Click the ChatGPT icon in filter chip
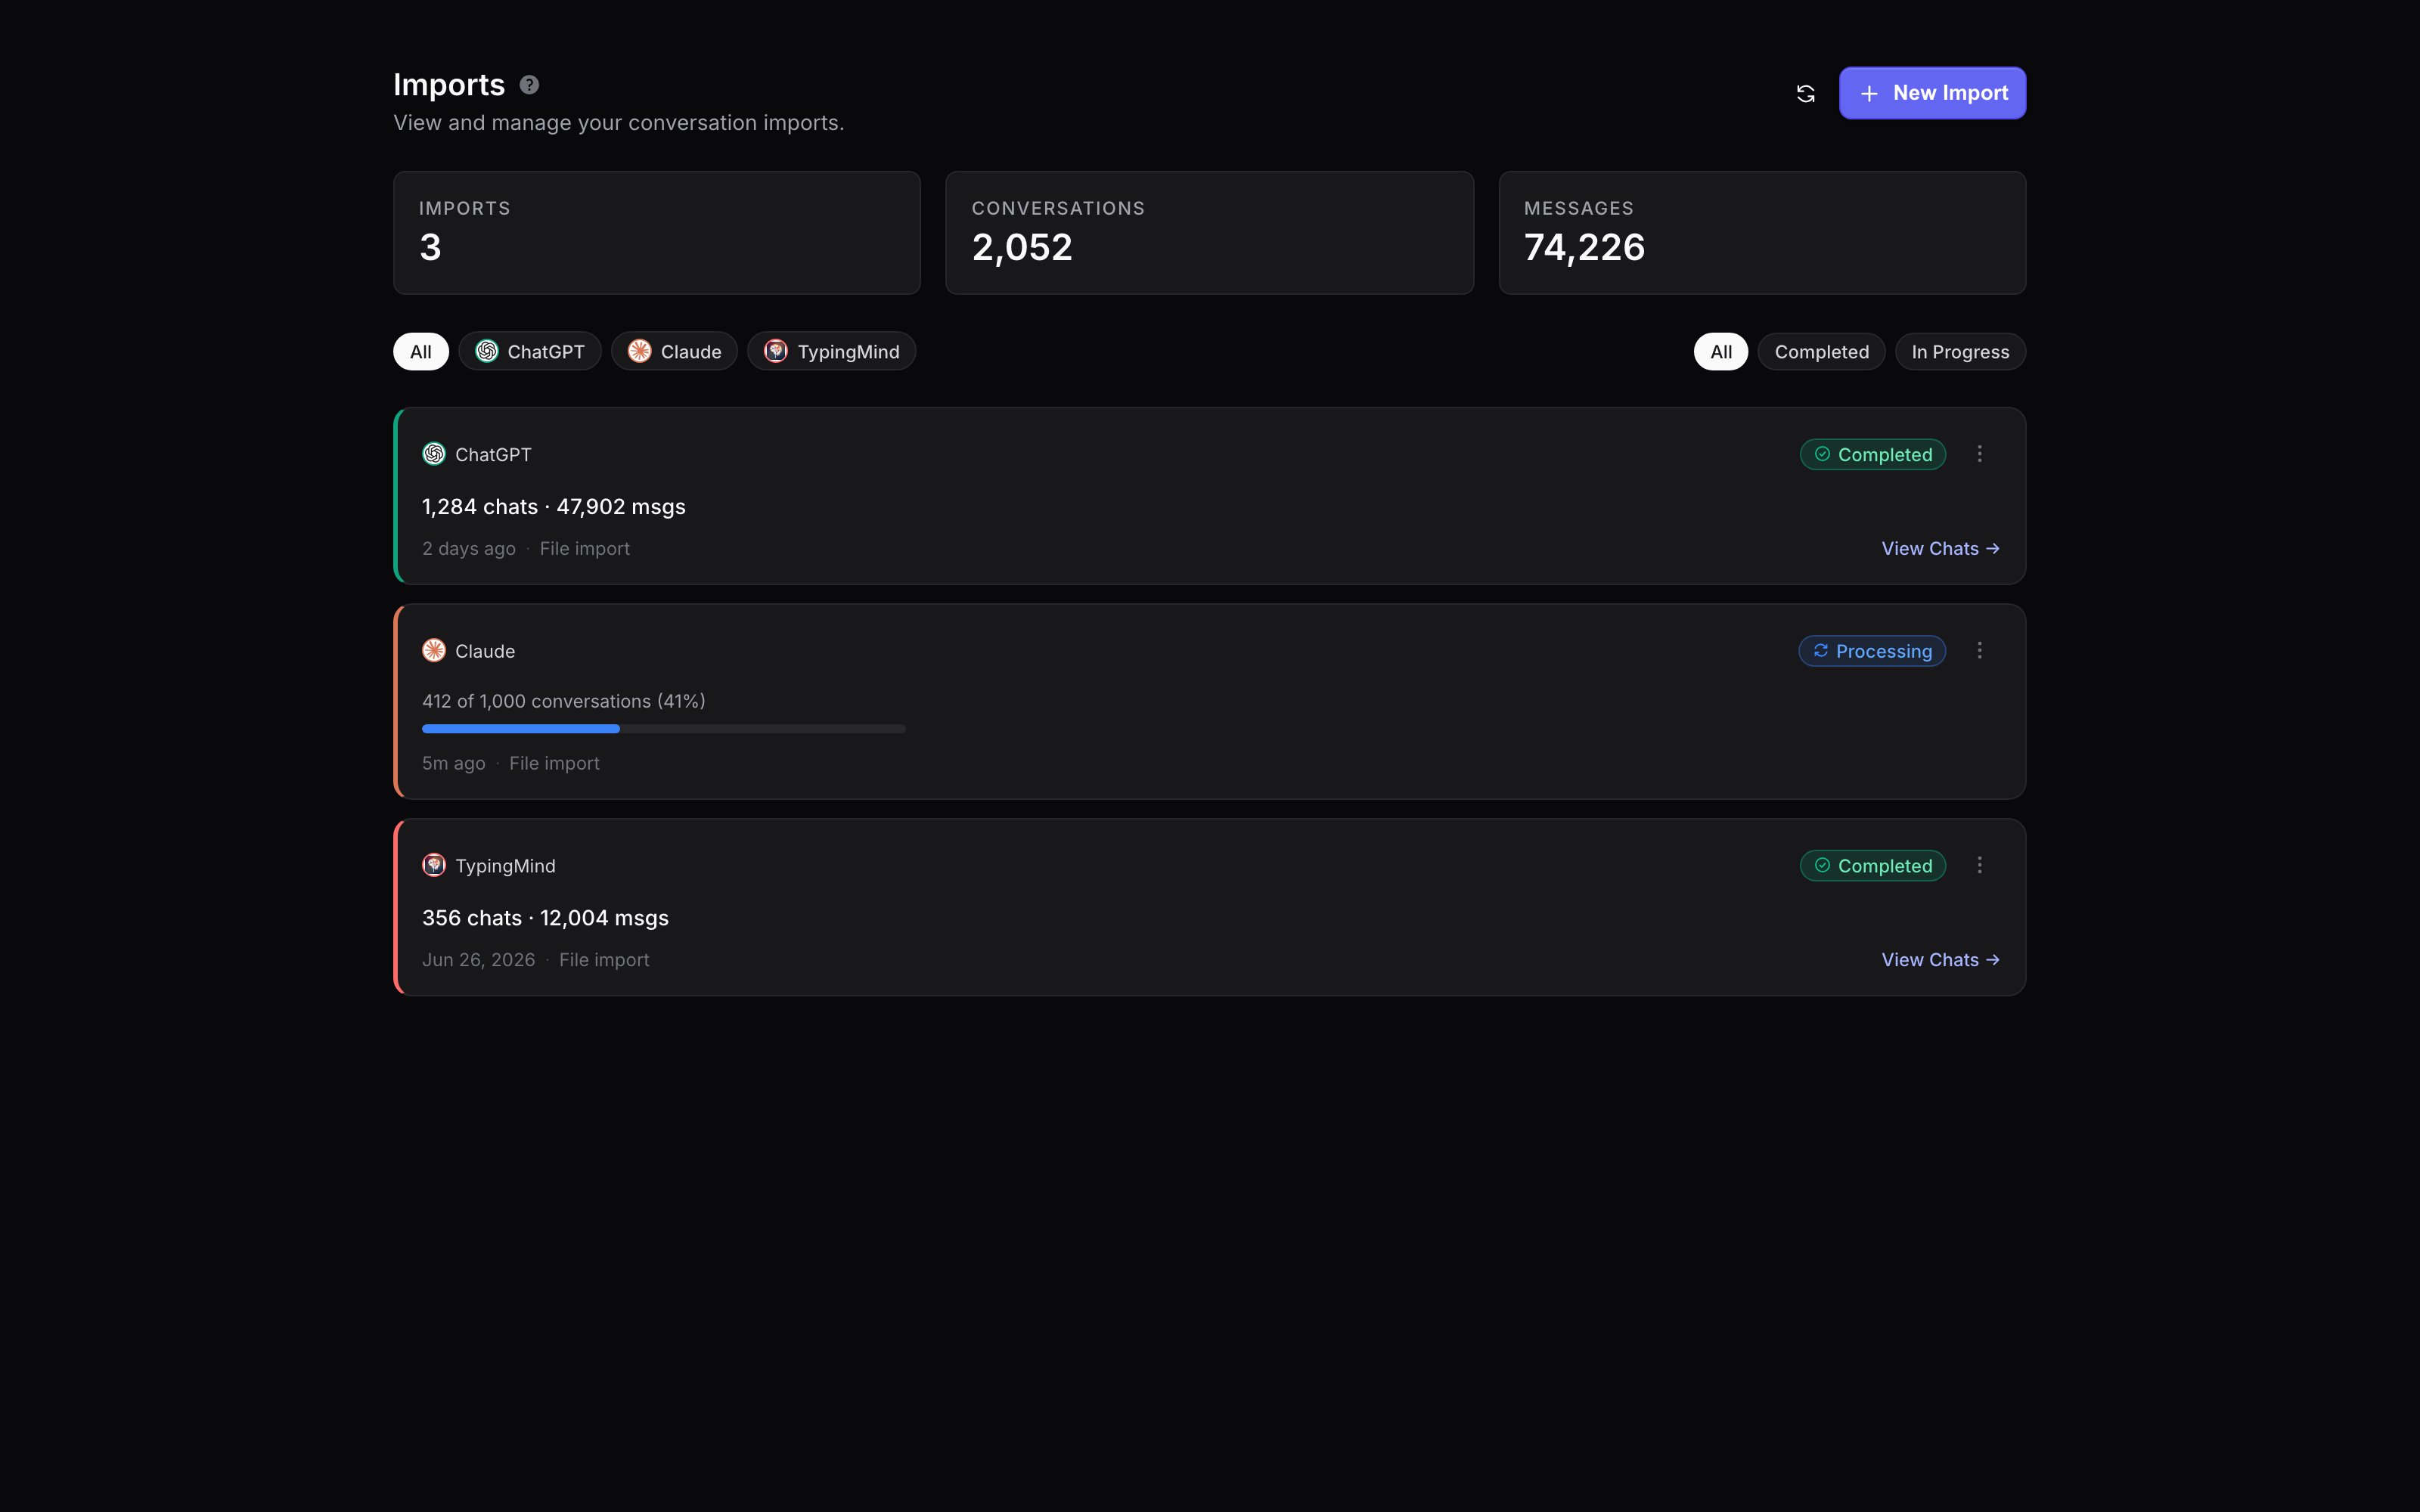 [487, 351]
